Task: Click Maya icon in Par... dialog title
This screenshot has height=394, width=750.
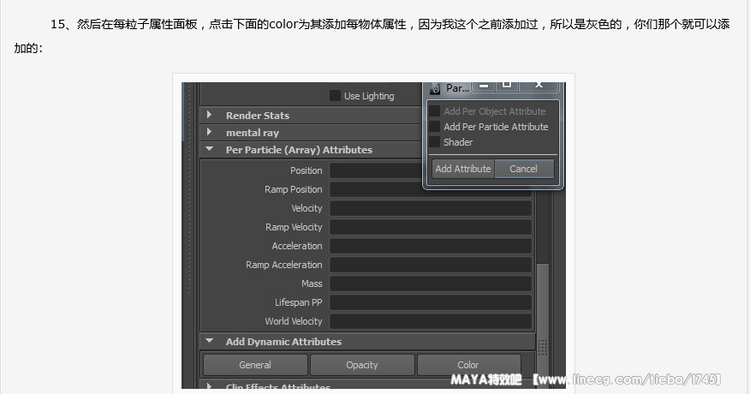Action: point(435,88)
